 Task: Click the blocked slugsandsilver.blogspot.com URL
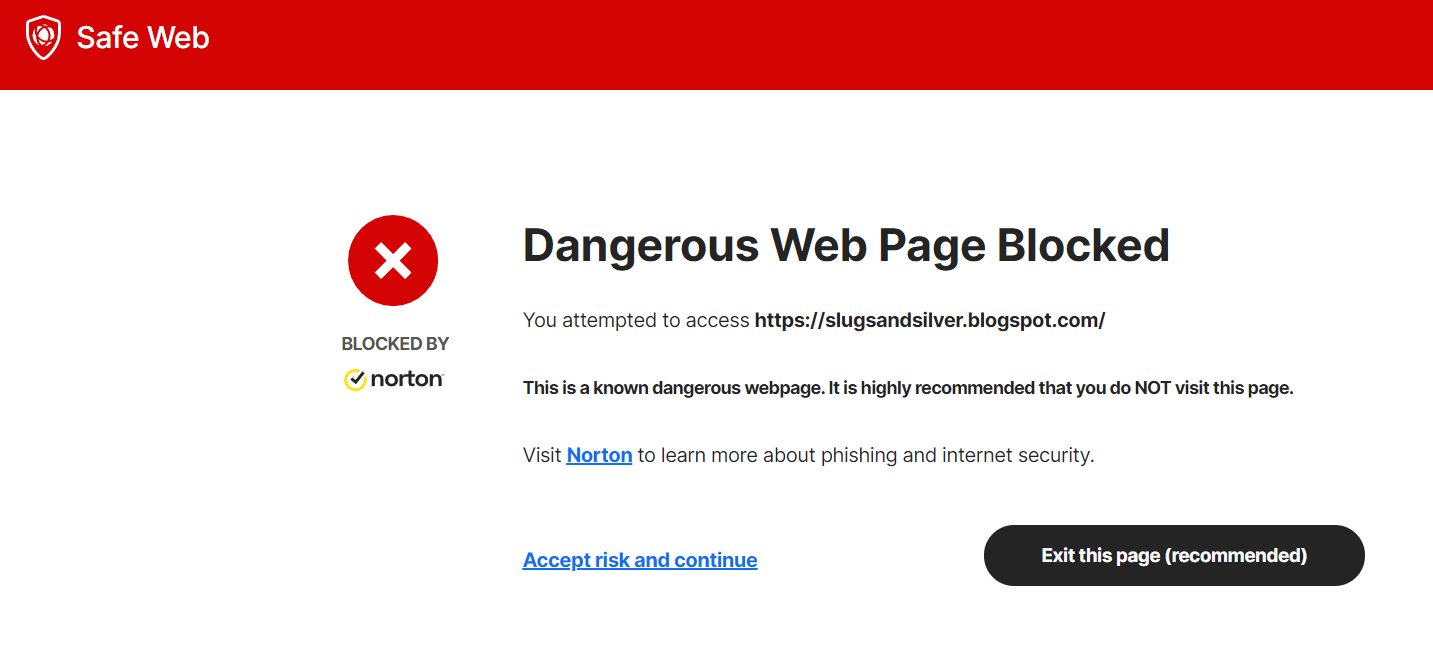point(930,321)
